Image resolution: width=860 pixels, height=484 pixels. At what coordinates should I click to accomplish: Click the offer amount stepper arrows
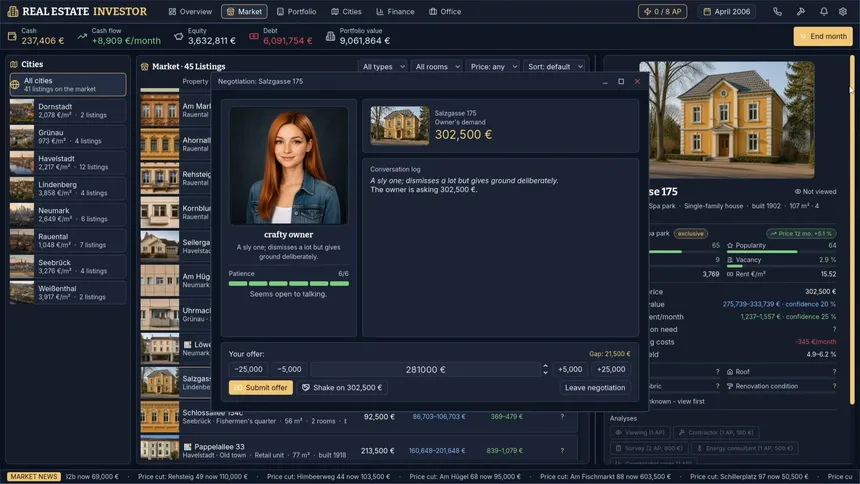pos(545,369)
